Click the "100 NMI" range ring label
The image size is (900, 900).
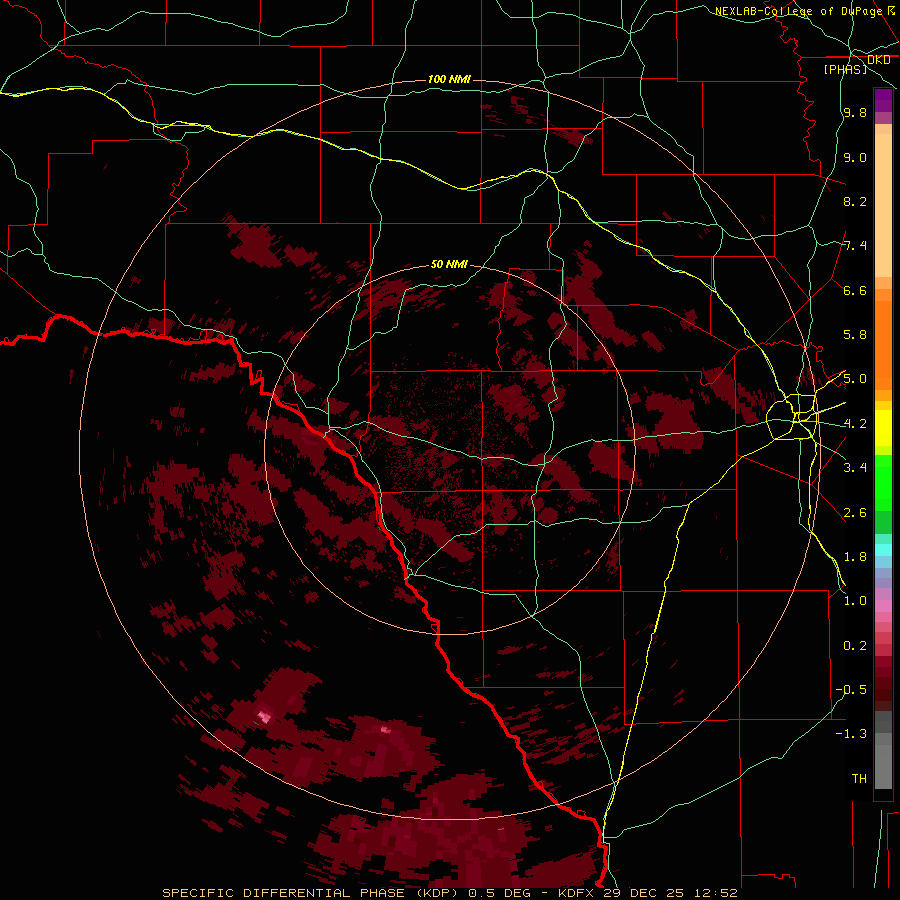click(x=449, y=79)
